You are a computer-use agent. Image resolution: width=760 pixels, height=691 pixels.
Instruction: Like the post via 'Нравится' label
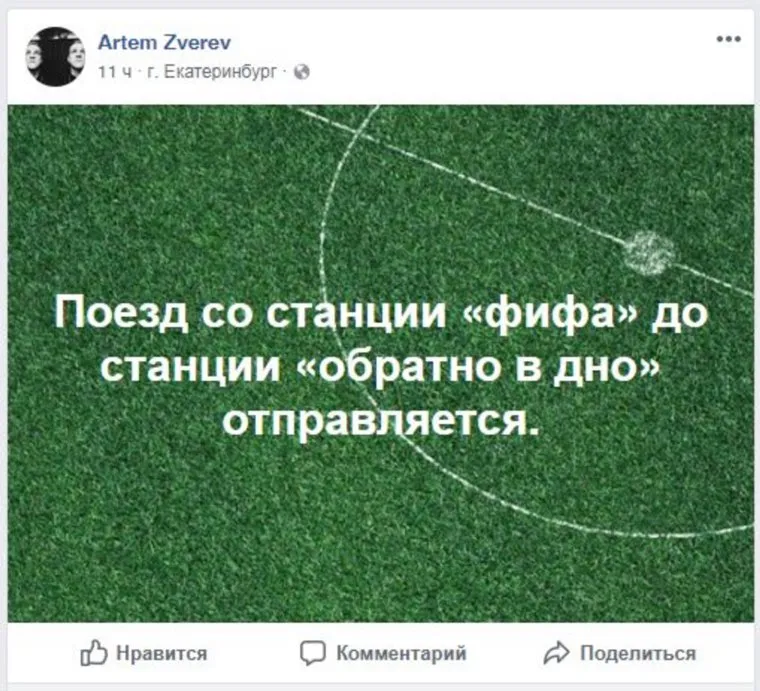click(x=162, y=654)
